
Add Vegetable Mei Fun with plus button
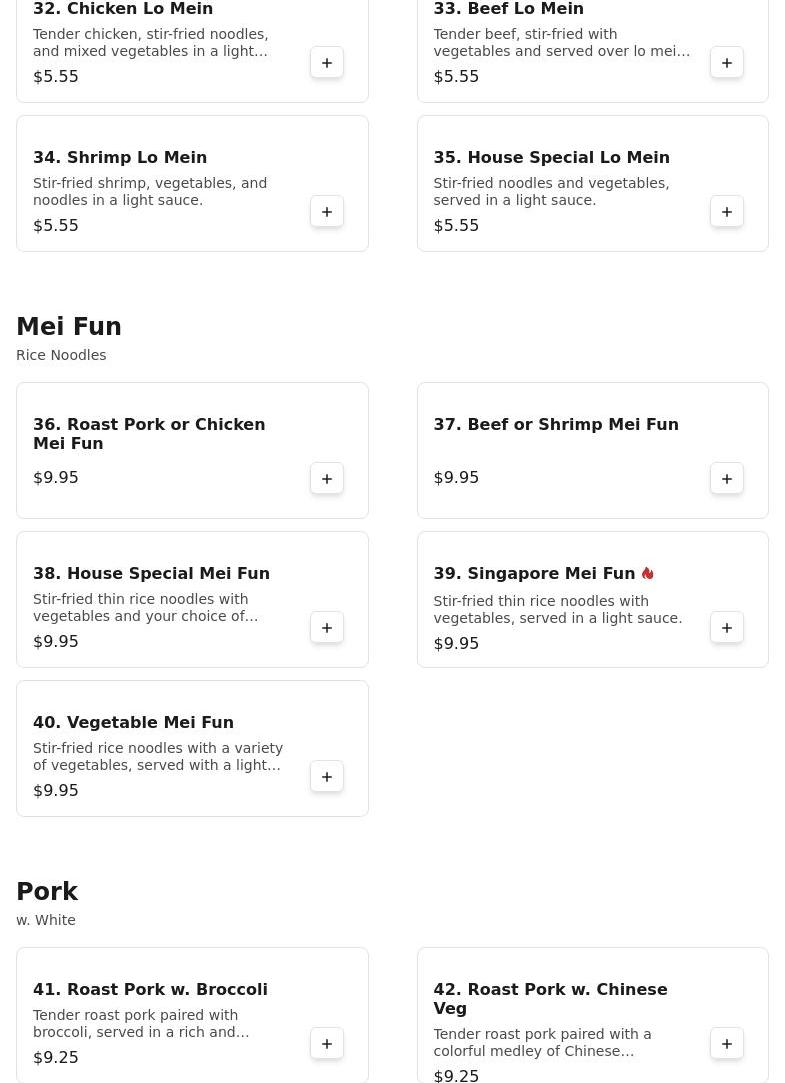tap(327, 777)
